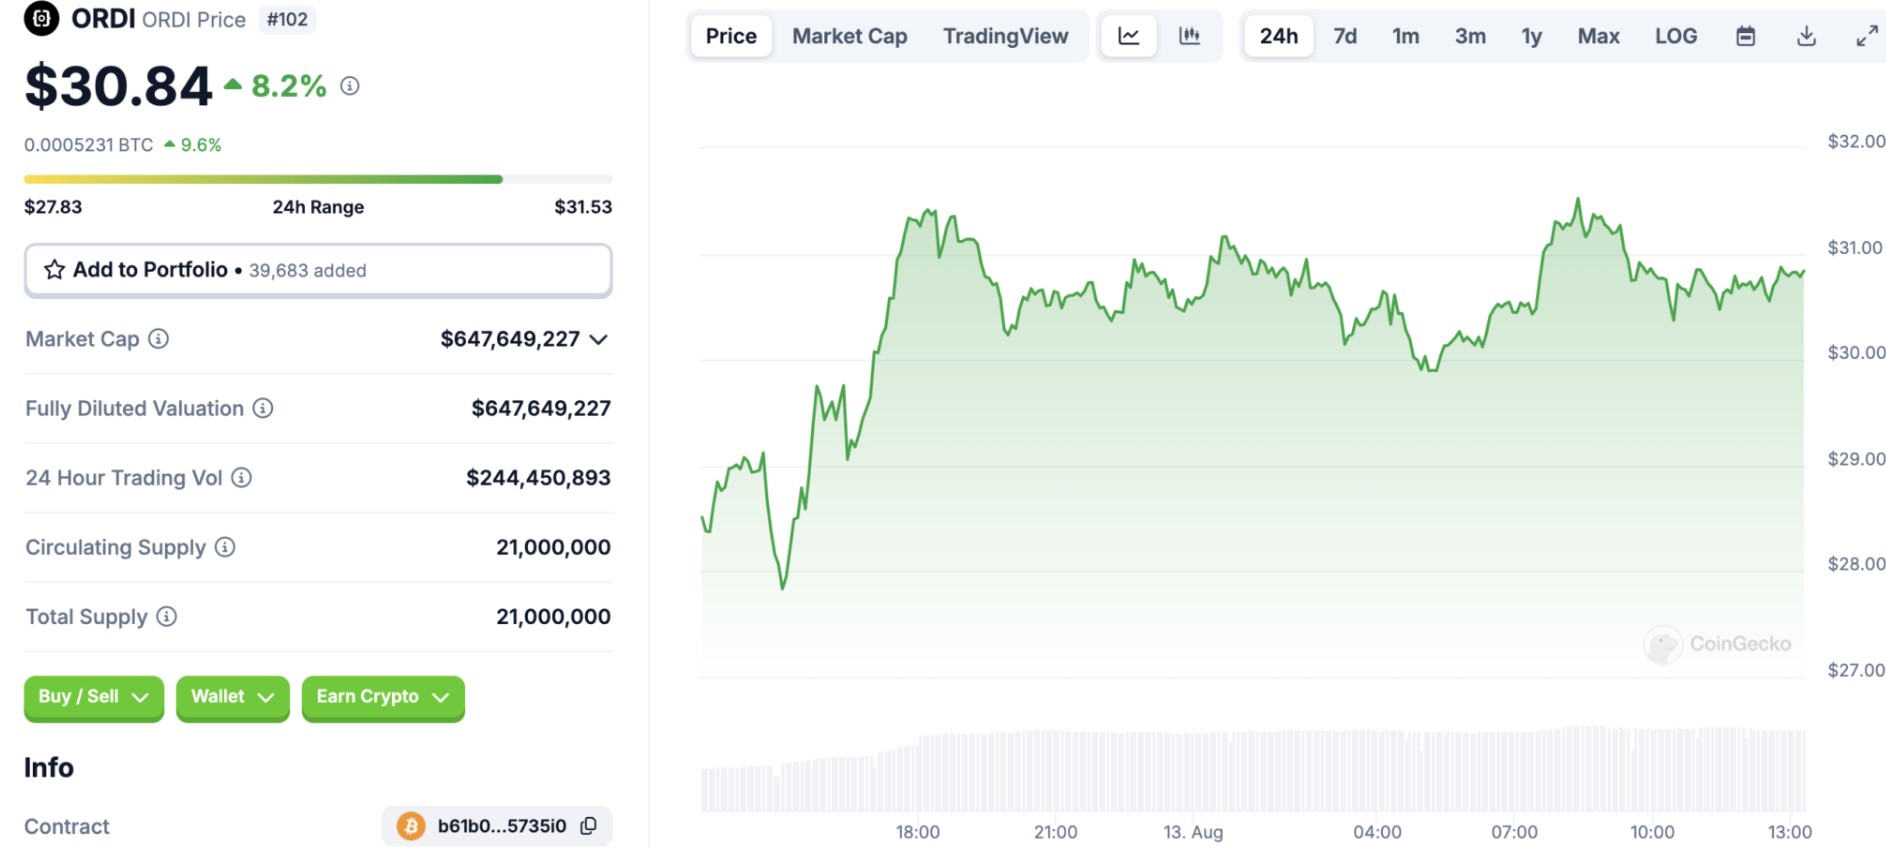Click the 9.6% BTC change text
The height and width of the screenshot is (848, 1886).
click(201, 145)
